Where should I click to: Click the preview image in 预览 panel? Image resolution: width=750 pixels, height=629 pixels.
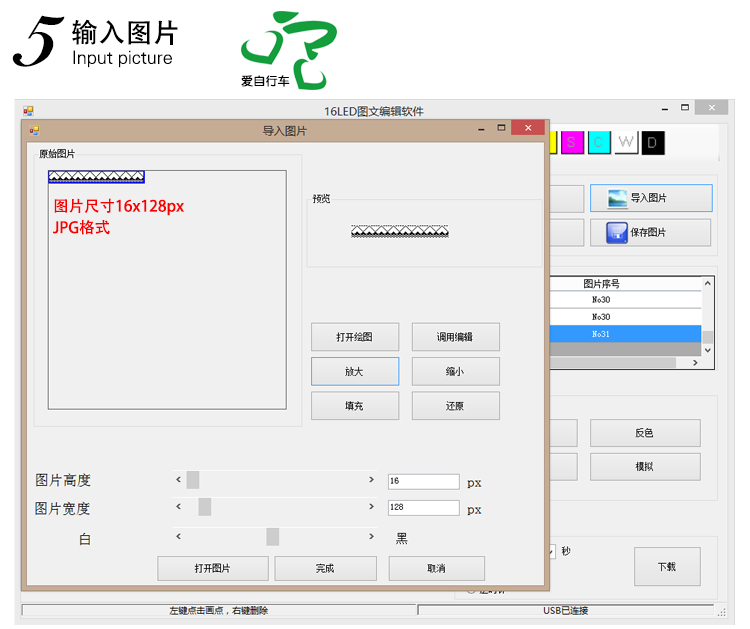pos(400,232)
